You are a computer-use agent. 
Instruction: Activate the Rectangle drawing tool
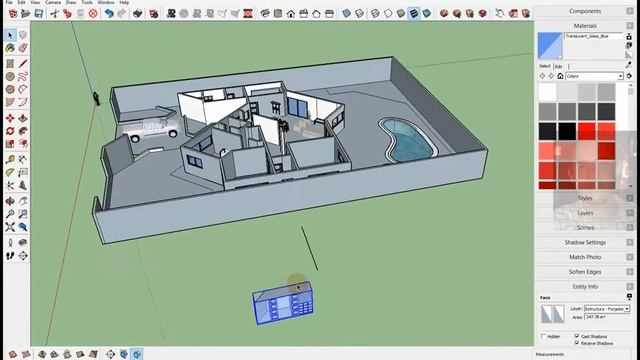(10, 64)
